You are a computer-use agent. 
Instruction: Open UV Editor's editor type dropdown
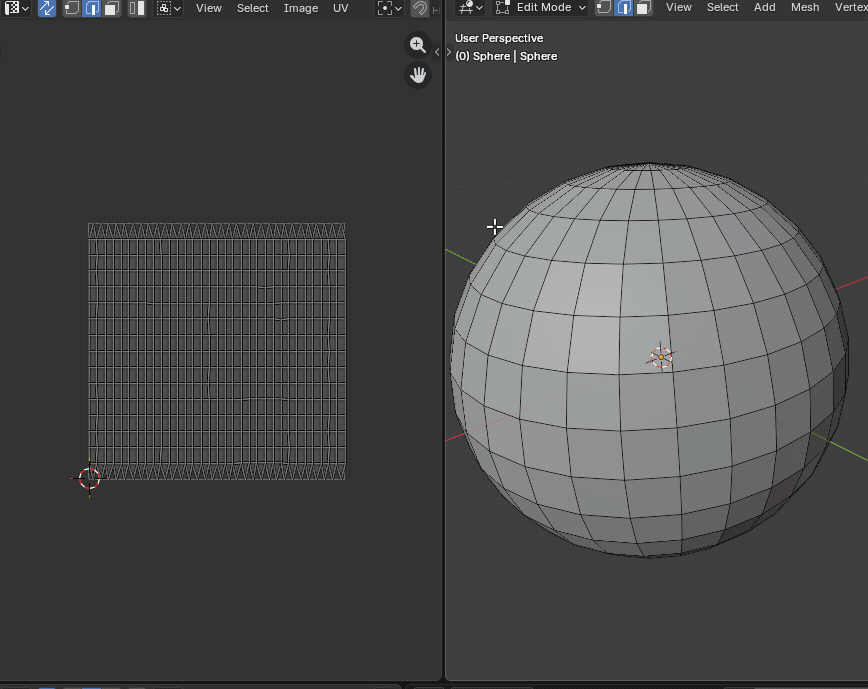pos(16,8)
